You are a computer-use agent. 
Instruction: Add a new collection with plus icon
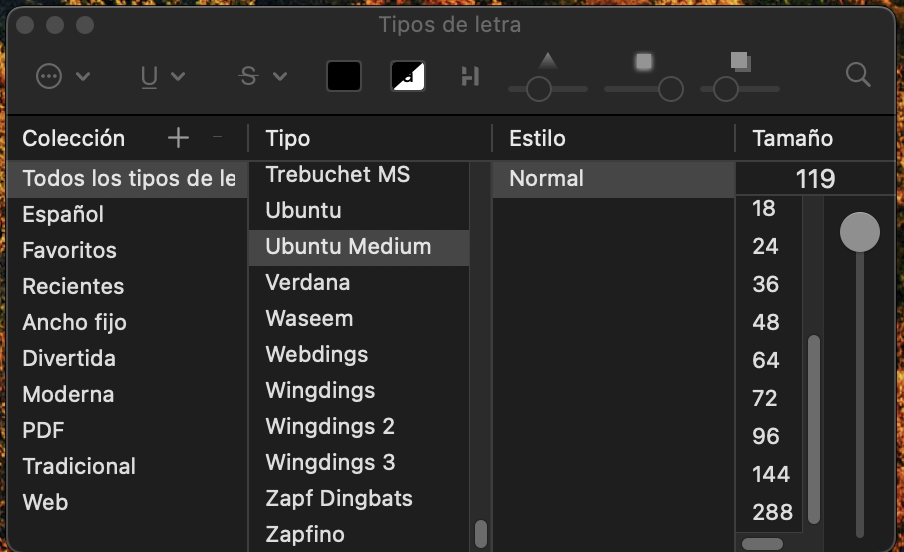[x=178, y=138]
